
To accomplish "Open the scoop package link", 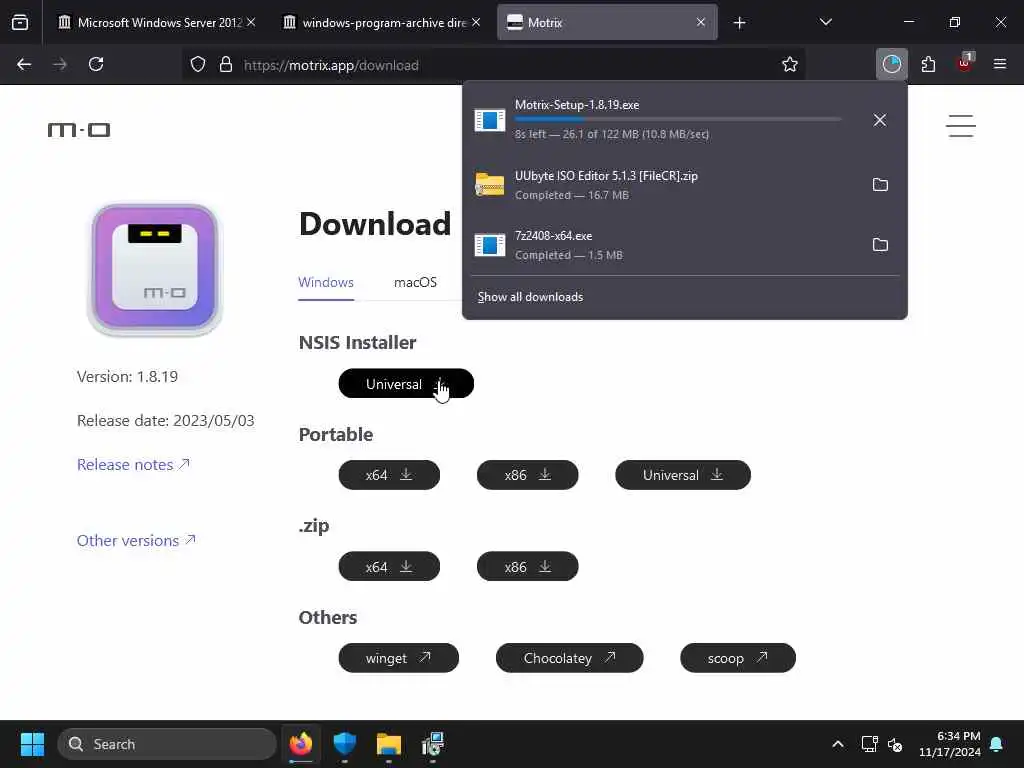I will [x=738, y=658].
